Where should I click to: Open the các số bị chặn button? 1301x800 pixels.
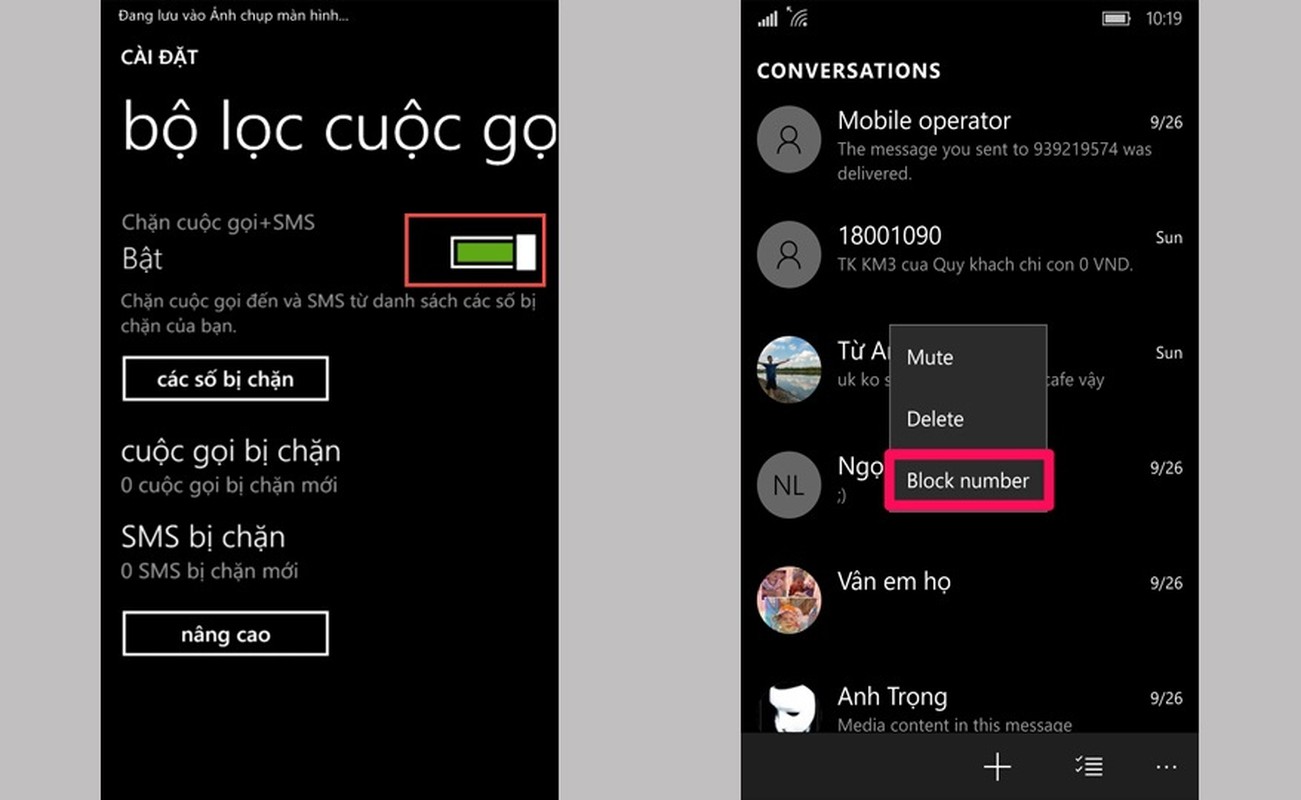(x=225, y=379)
